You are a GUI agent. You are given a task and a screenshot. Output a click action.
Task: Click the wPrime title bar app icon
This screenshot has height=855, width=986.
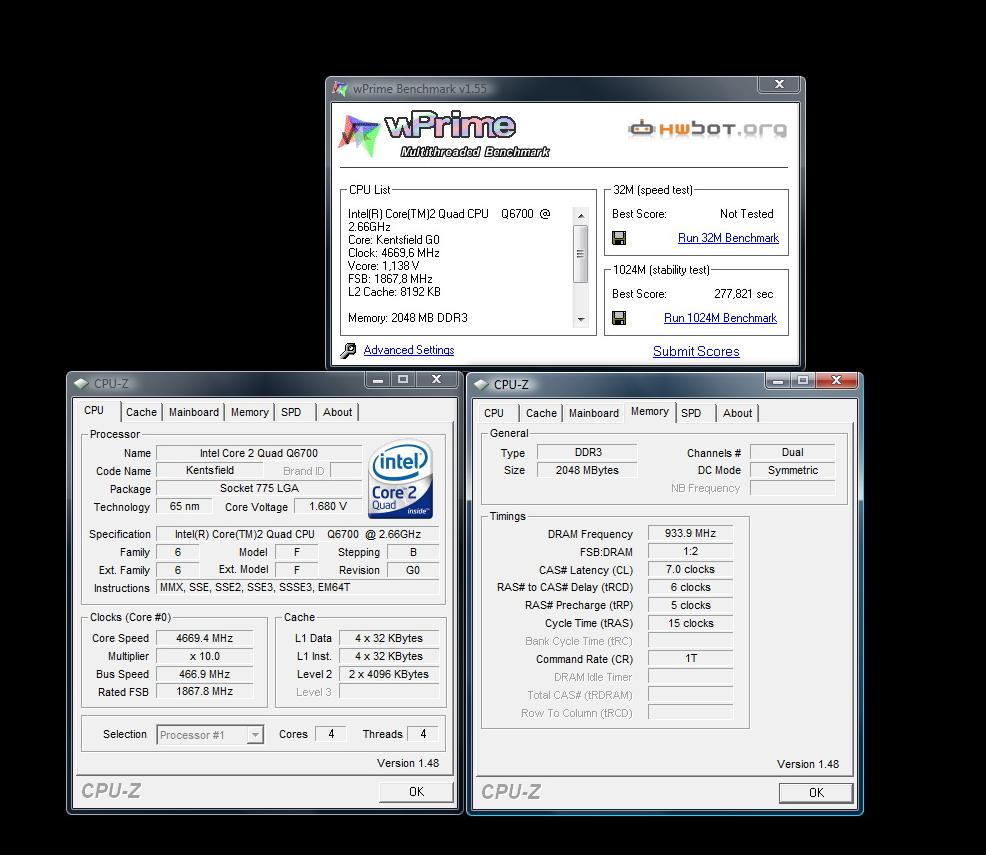(340, 89)
